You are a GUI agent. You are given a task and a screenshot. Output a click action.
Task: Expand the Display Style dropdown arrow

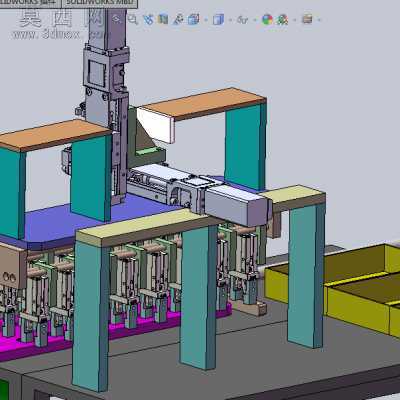[230, 20]
